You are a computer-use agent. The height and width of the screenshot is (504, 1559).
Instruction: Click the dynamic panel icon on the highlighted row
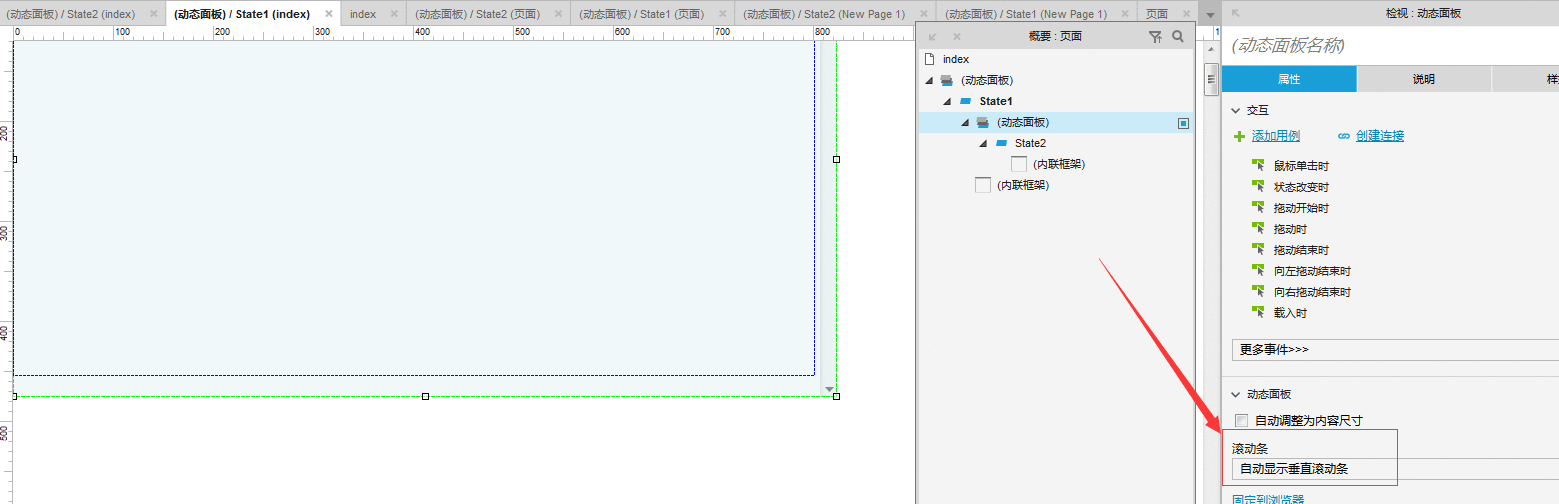(983, 122)
